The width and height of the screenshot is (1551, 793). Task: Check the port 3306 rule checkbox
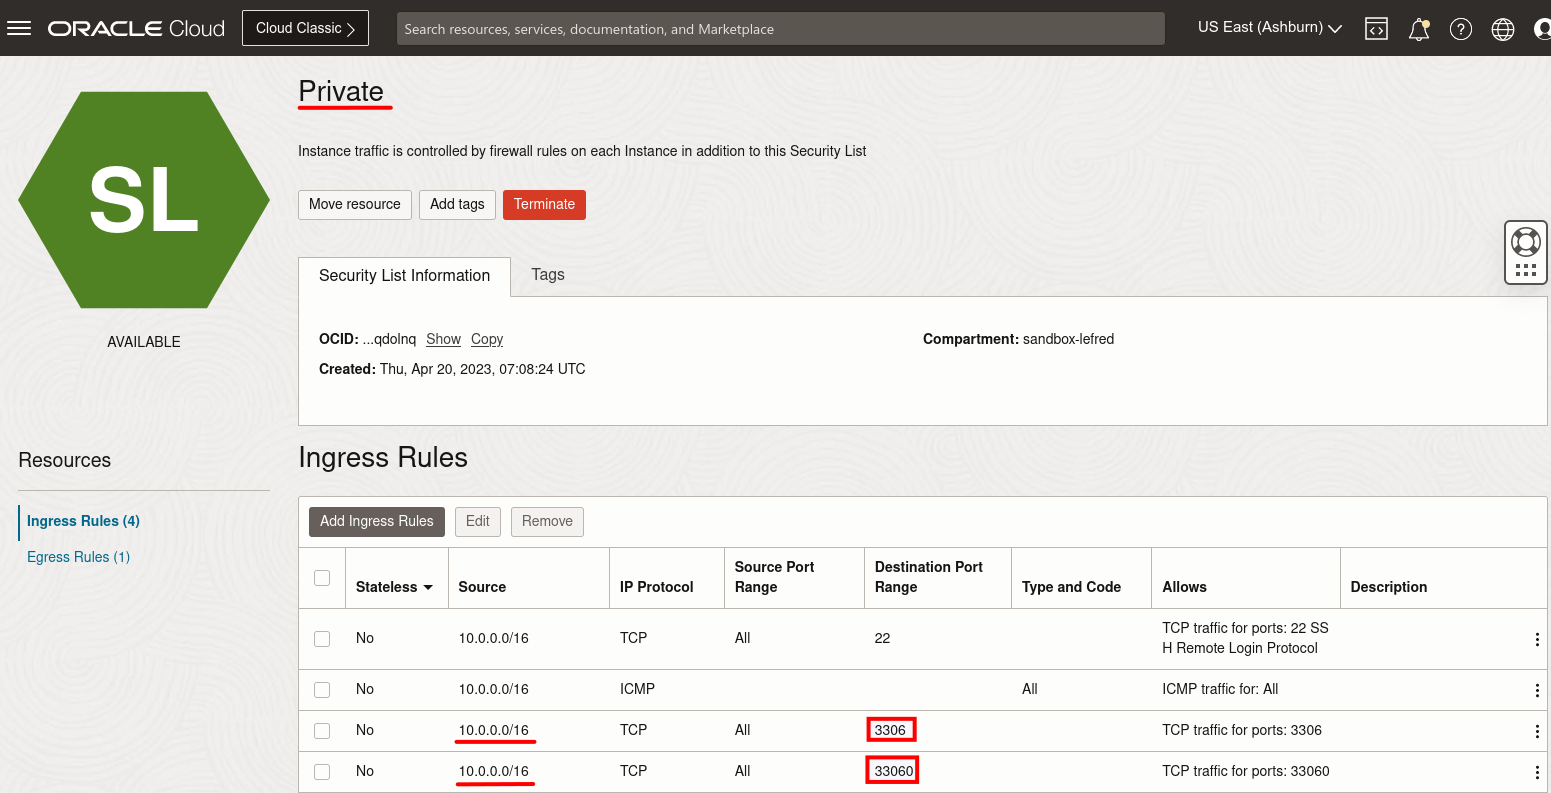322,731
